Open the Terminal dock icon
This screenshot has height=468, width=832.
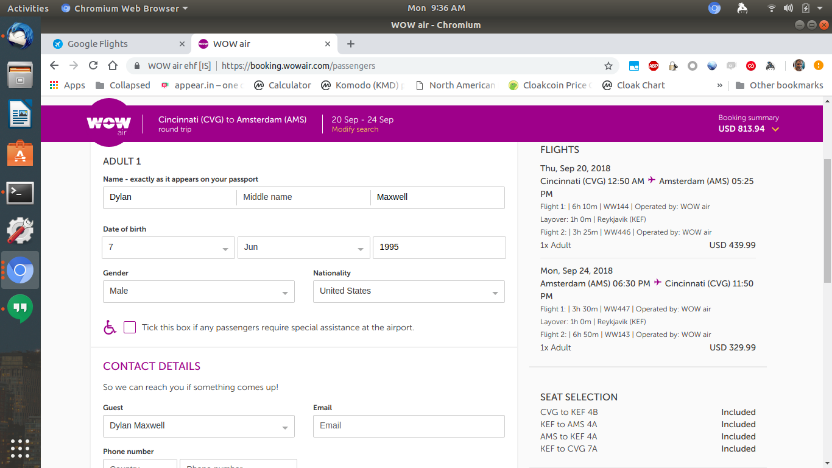(x=20, y=193)
